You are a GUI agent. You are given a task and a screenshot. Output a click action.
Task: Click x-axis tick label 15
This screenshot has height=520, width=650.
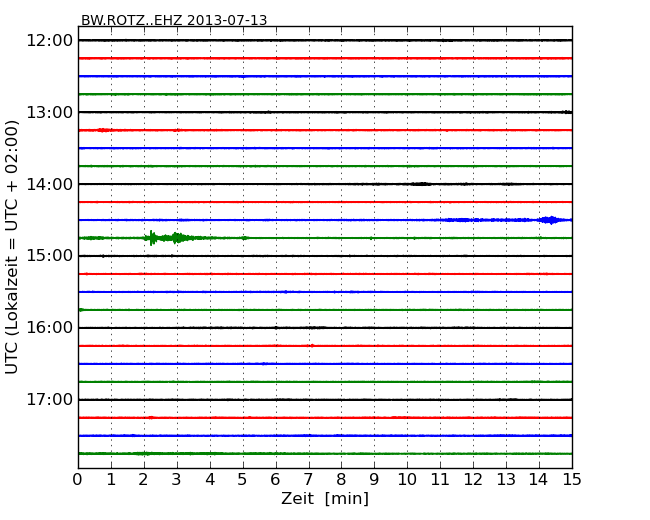pyautogui.click(x=572, y=480)
